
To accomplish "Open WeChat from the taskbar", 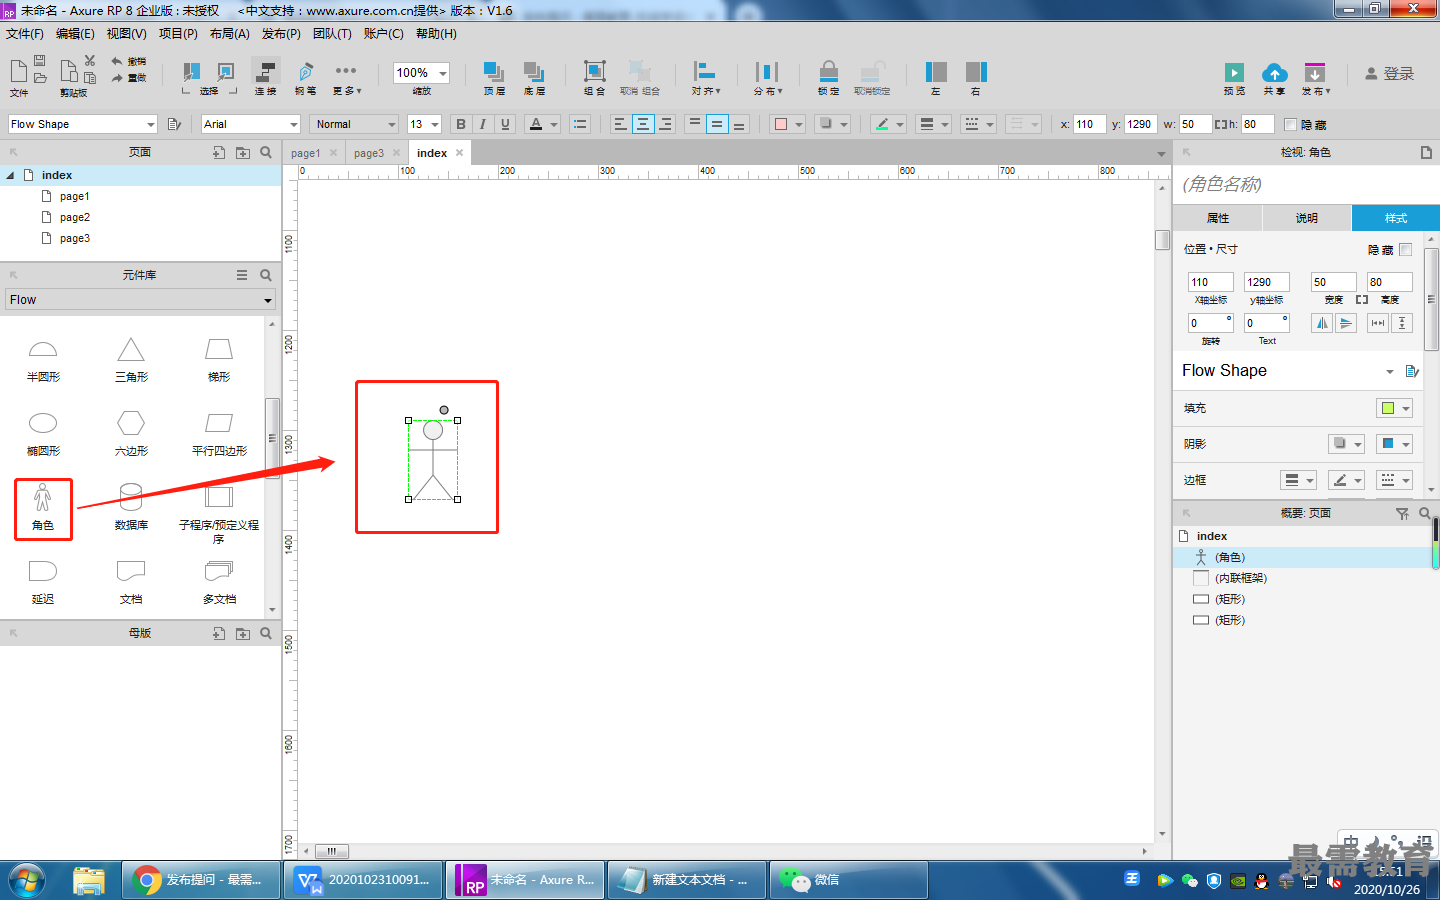I will tap(848, 880).
